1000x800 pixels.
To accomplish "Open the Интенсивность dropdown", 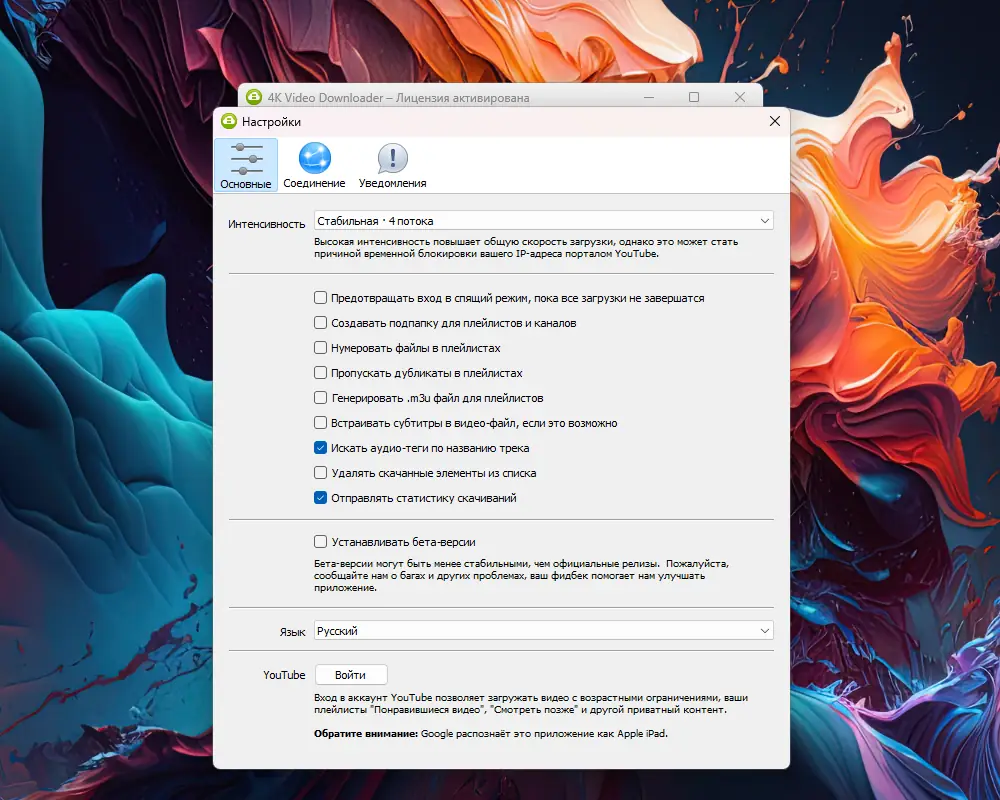I will pos(543,221).
